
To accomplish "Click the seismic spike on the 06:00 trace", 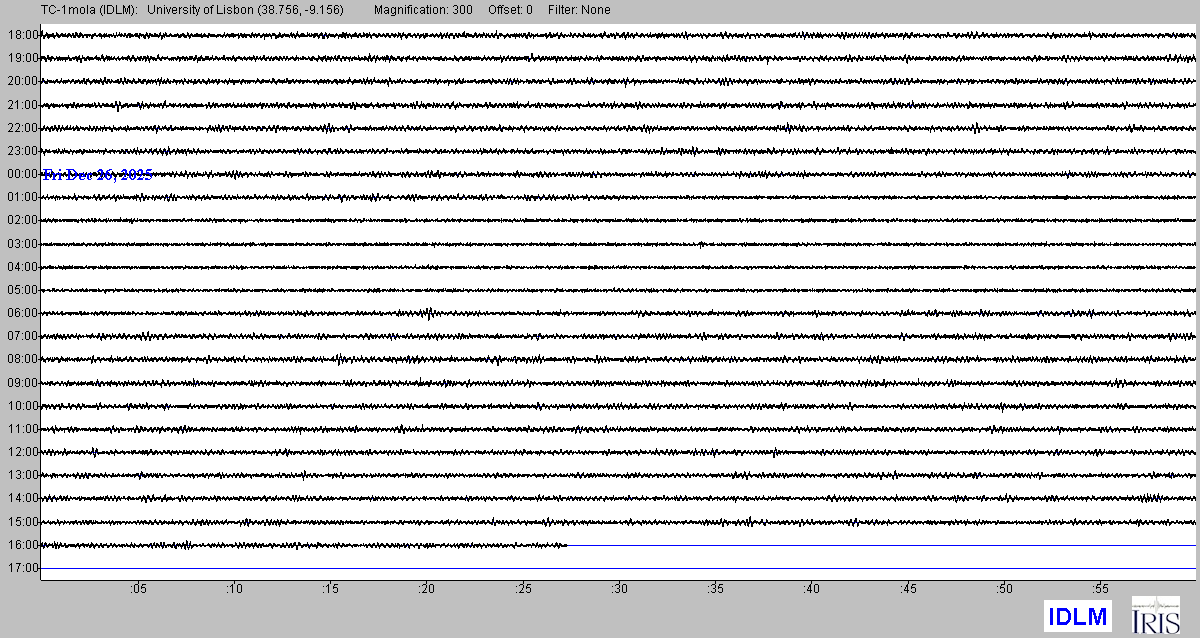I will pos(429,313).
